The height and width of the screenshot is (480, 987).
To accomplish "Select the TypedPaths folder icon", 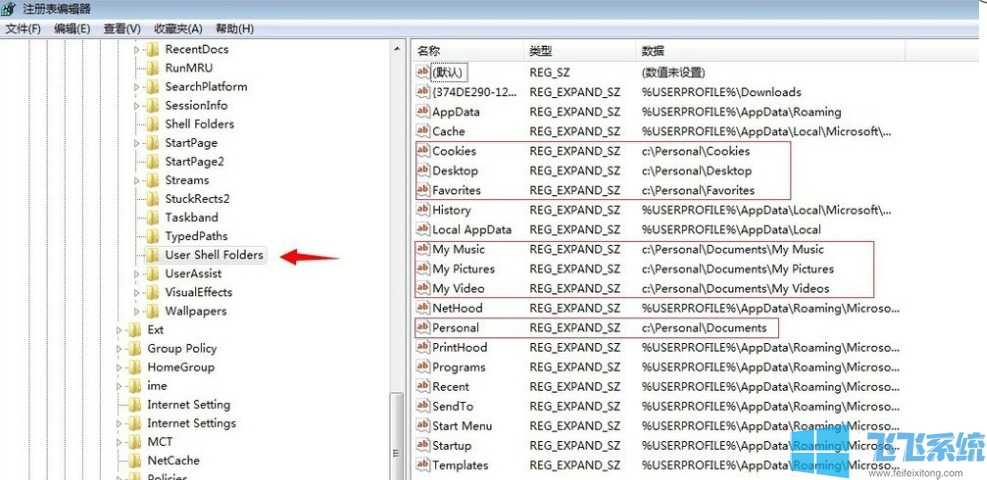I will coord(152,237).
